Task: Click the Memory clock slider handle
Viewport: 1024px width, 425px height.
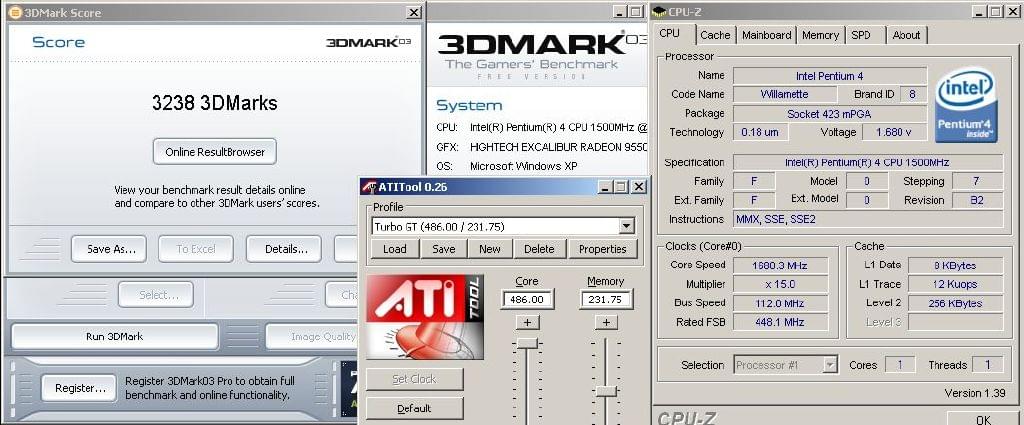Action: (x=606, y=391)
